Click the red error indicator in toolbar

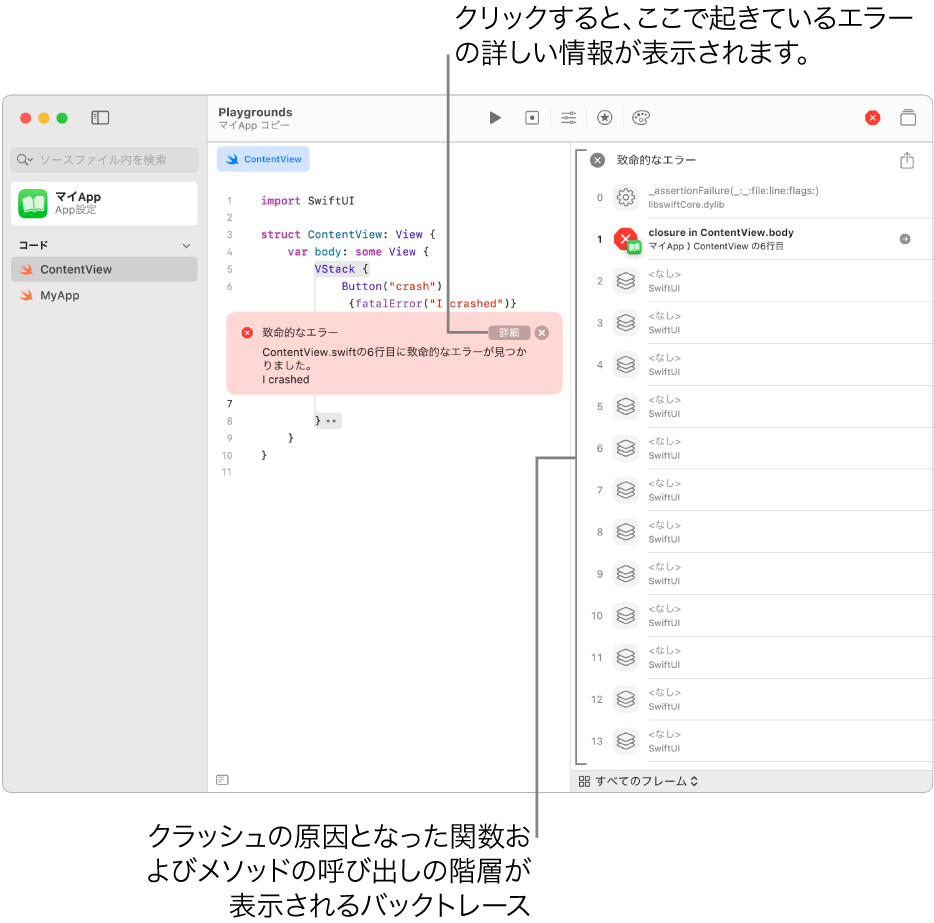[873, 118]
